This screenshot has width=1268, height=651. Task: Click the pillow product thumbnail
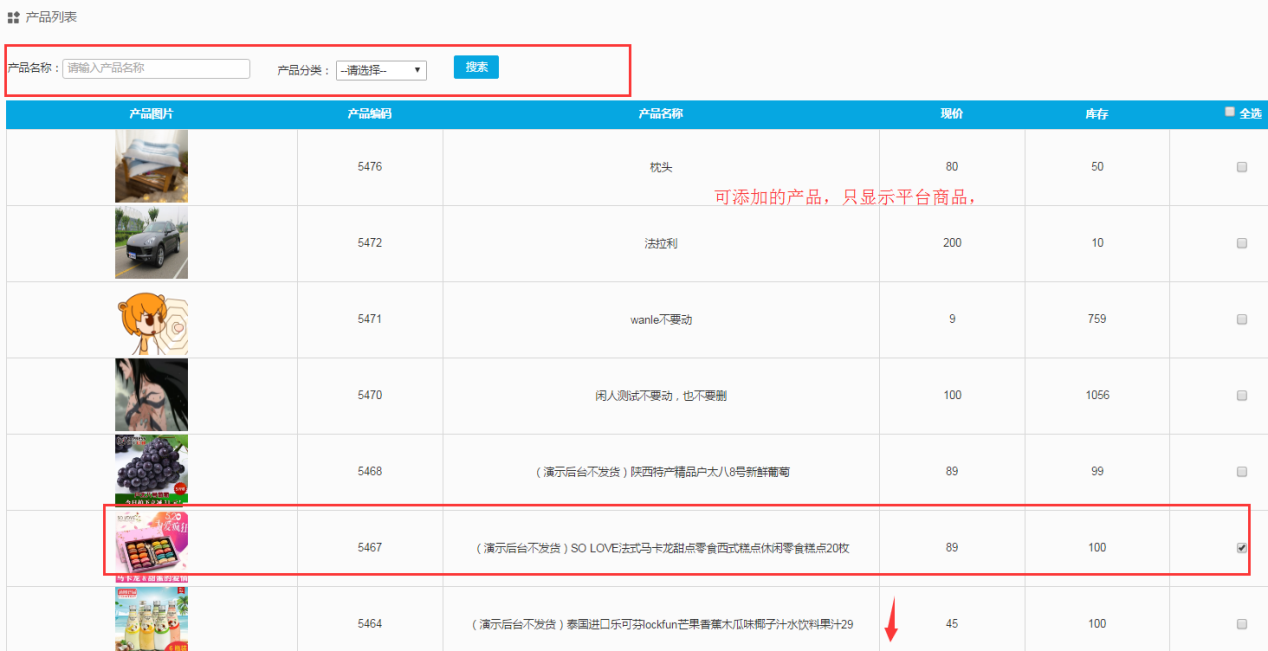pos(151,166)
